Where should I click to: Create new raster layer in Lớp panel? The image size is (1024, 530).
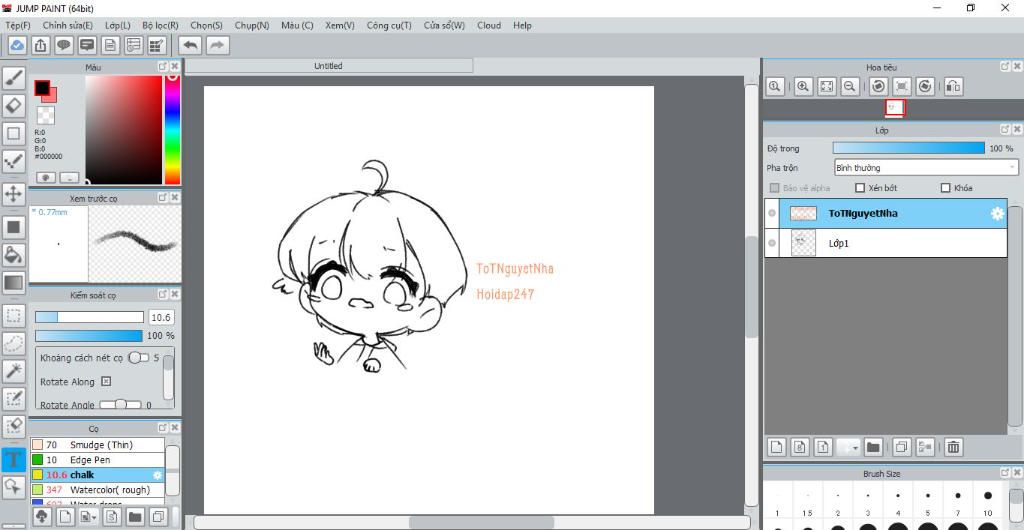pyautogui.click(x=776, y=447)
